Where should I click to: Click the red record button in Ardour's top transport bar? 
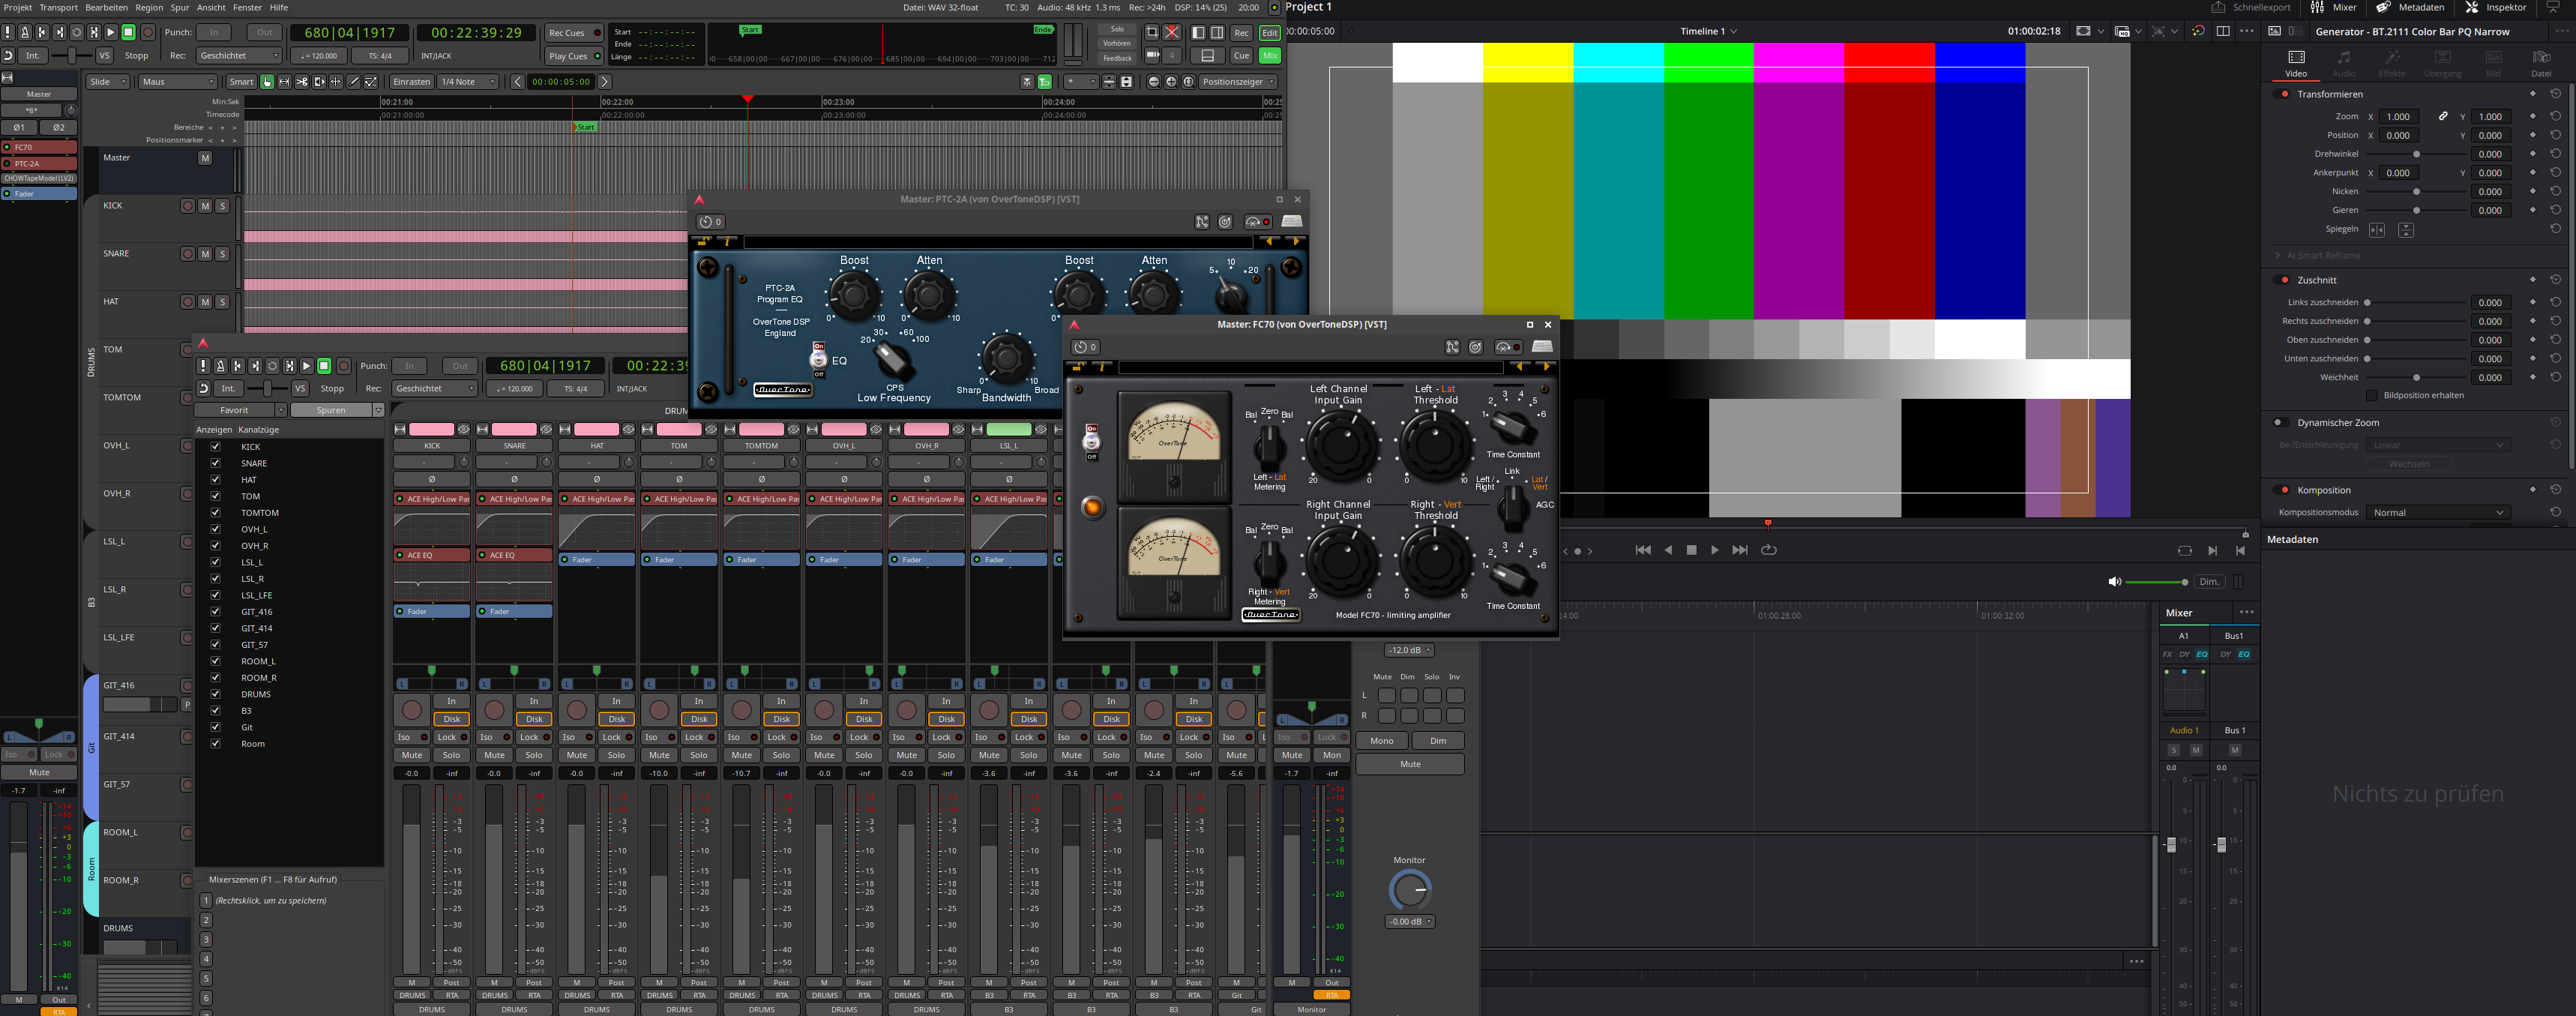[148, 32]
